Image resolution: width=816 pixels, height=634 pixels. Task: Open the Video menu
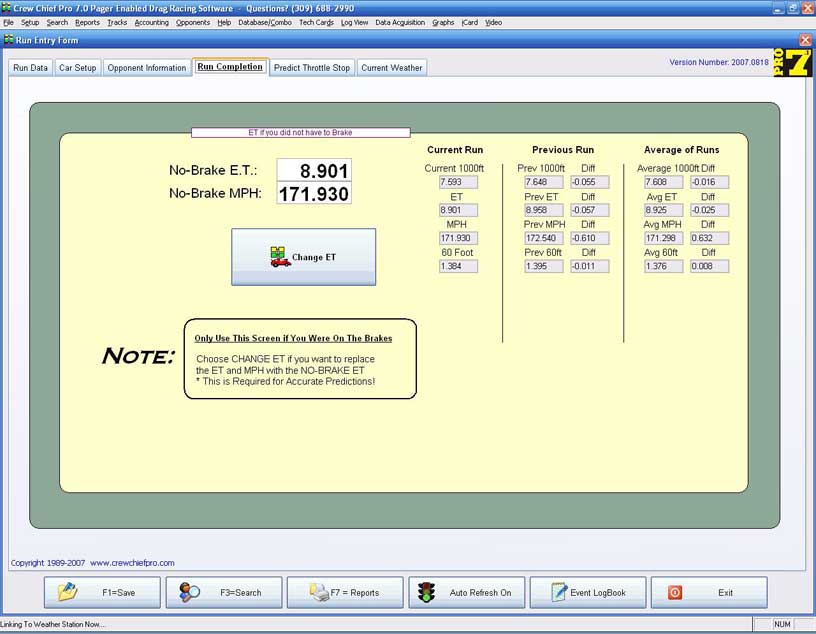tap(493, 22)
